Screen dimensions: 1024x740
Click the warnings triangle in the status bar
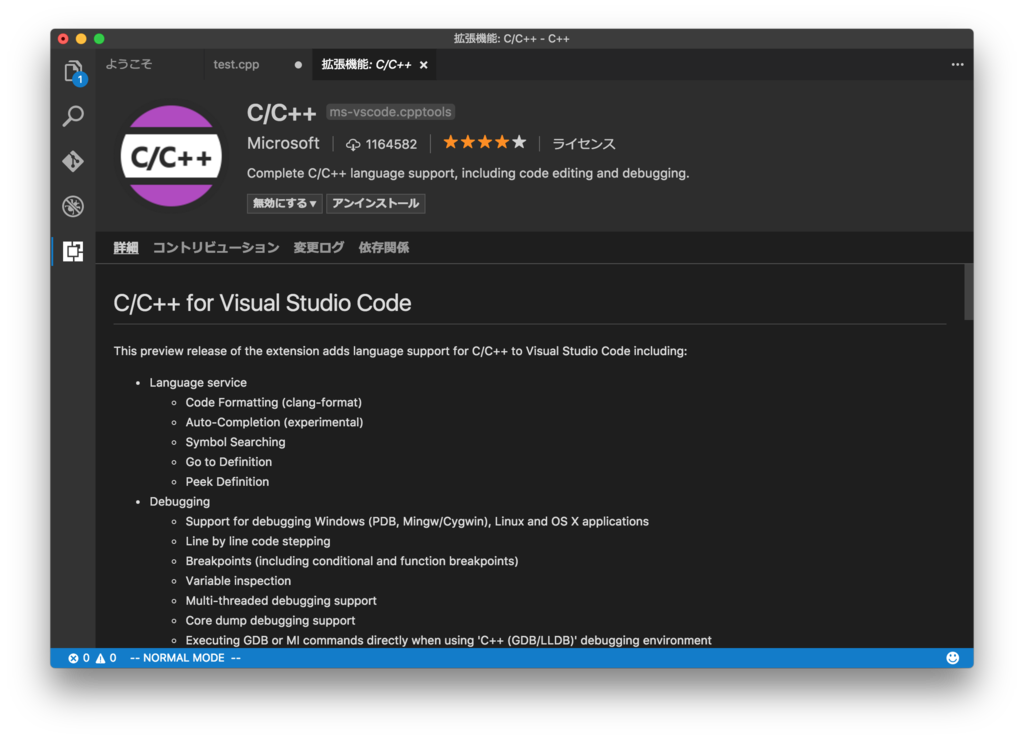coord(101,658)
